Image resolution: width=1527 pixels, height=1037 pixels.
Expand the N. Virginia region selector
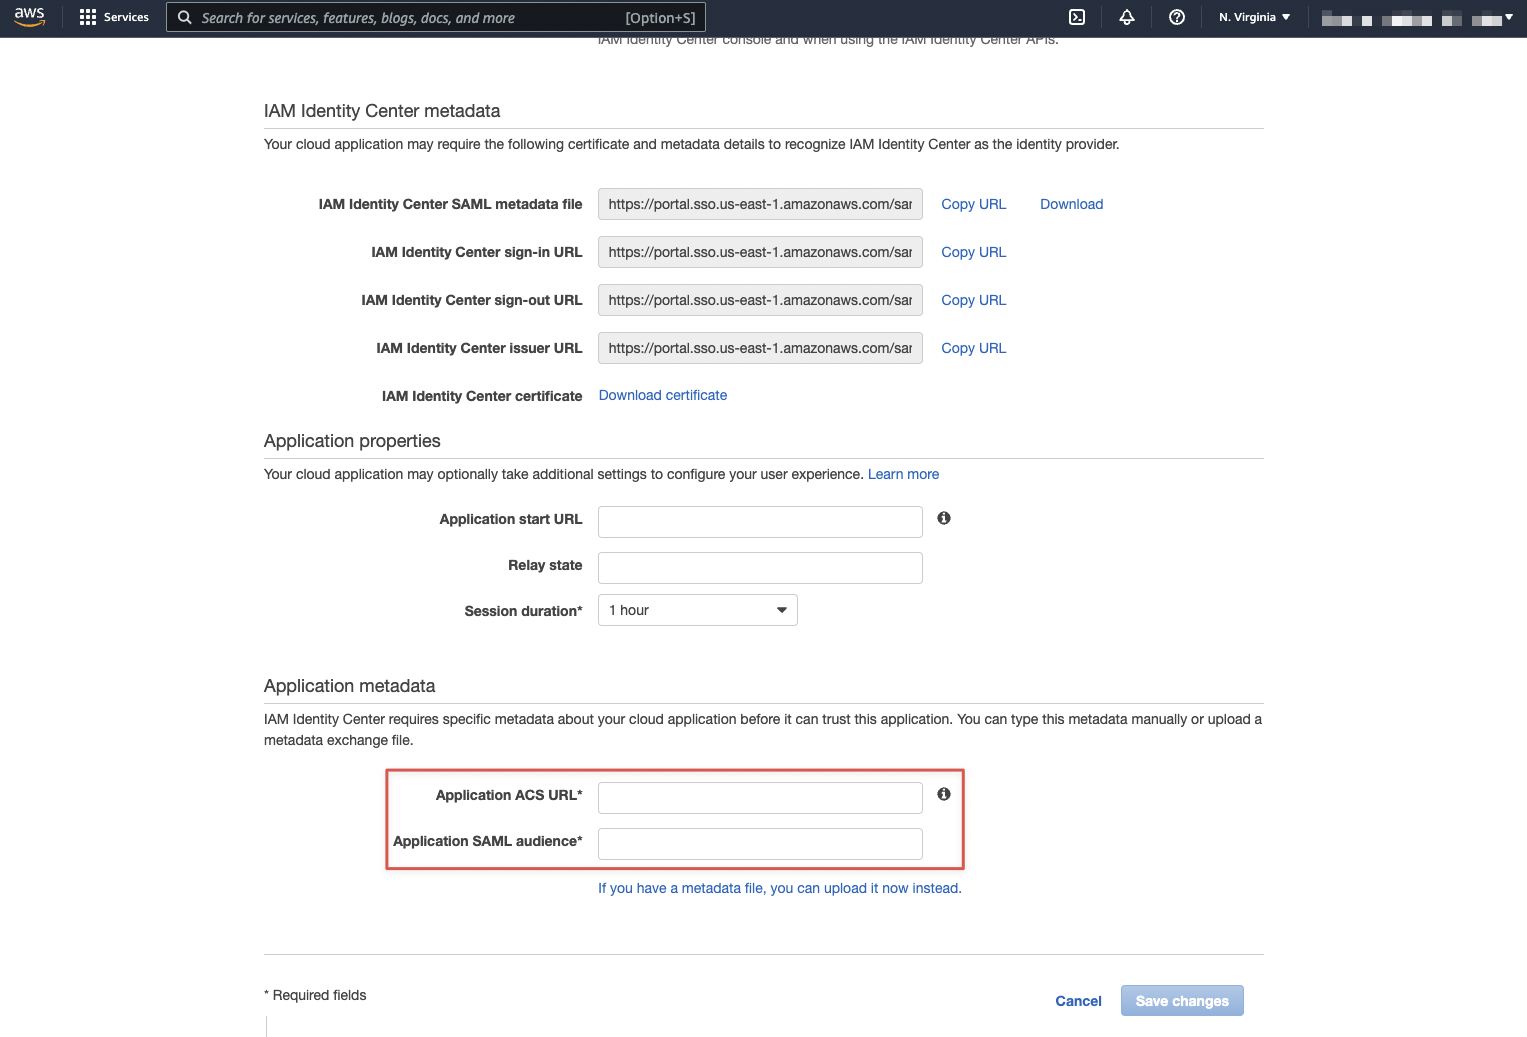click(x=1254, y=17)
